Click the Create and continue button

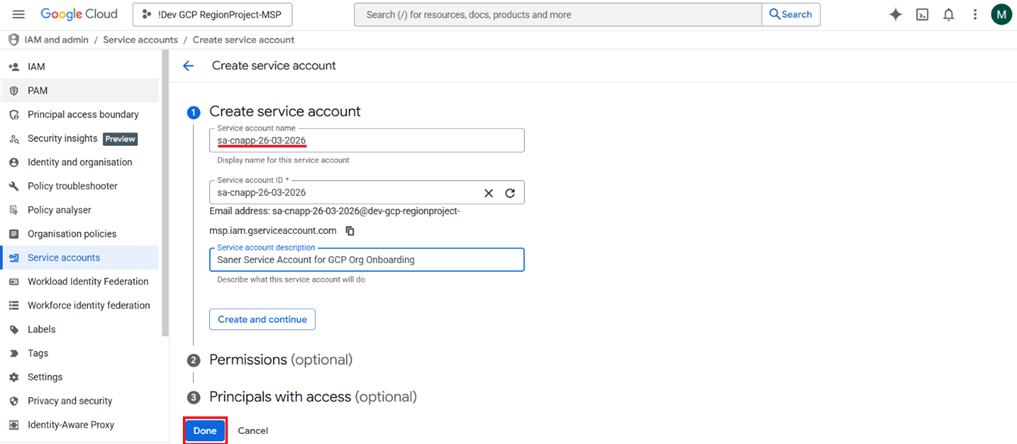tap(262, 319)
